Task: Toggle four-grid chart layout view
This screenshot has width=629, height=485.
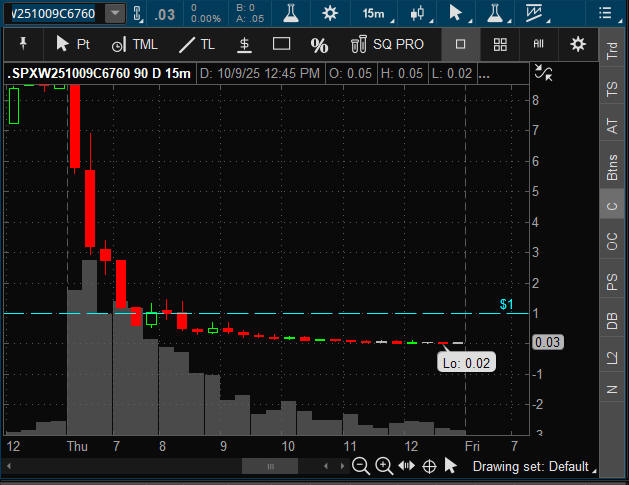Action: click(x=500, y=44)
